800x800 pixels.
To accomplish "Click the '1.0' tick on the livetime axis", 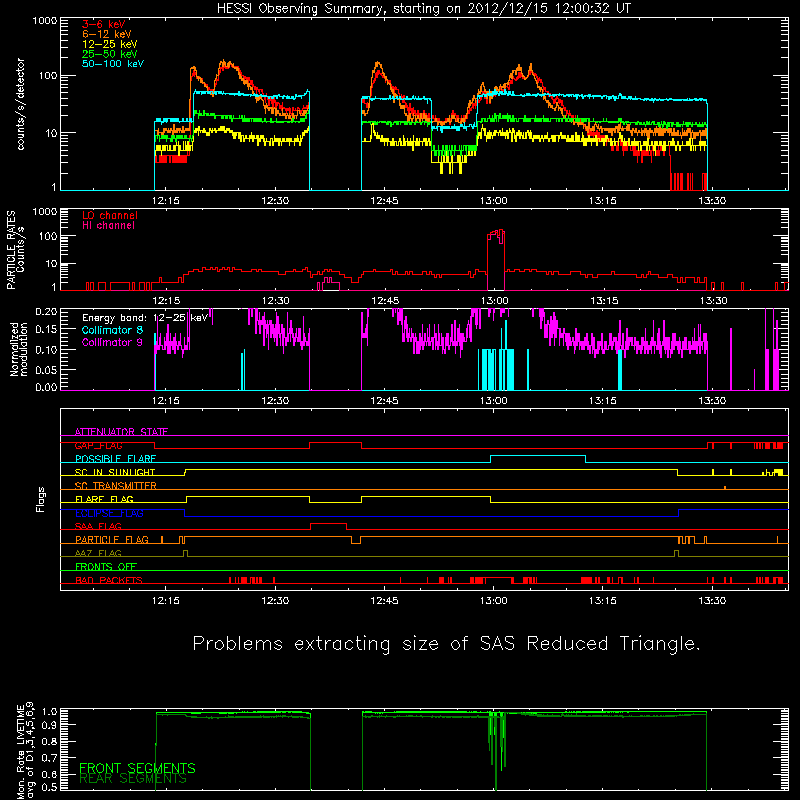I will (x=50, y=712).
